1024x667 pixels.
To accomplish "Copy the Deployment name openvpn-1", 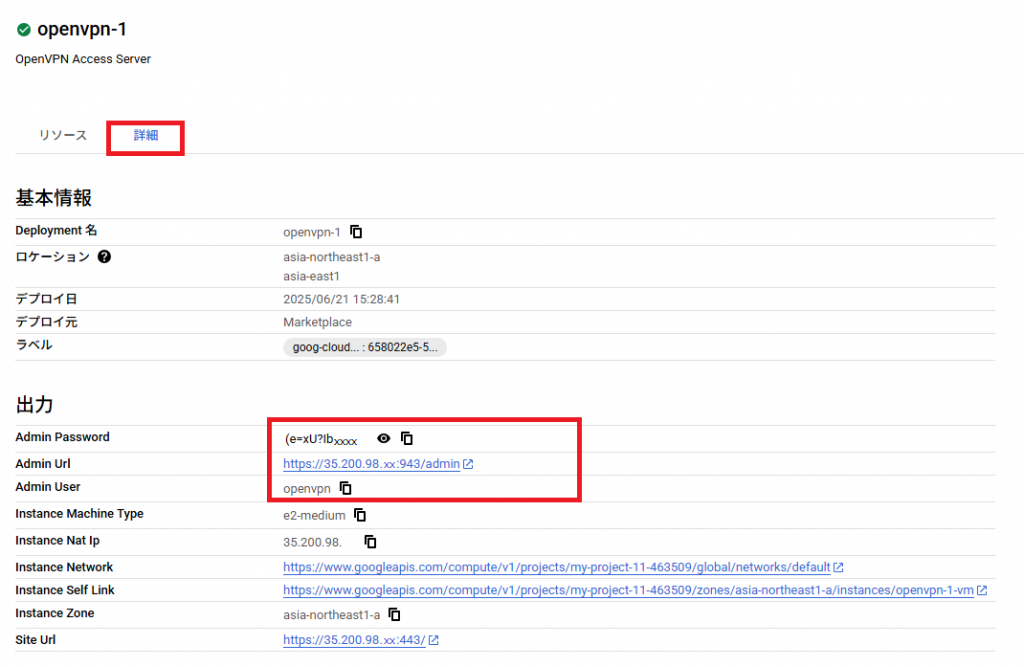I will [x=356, y=232].
